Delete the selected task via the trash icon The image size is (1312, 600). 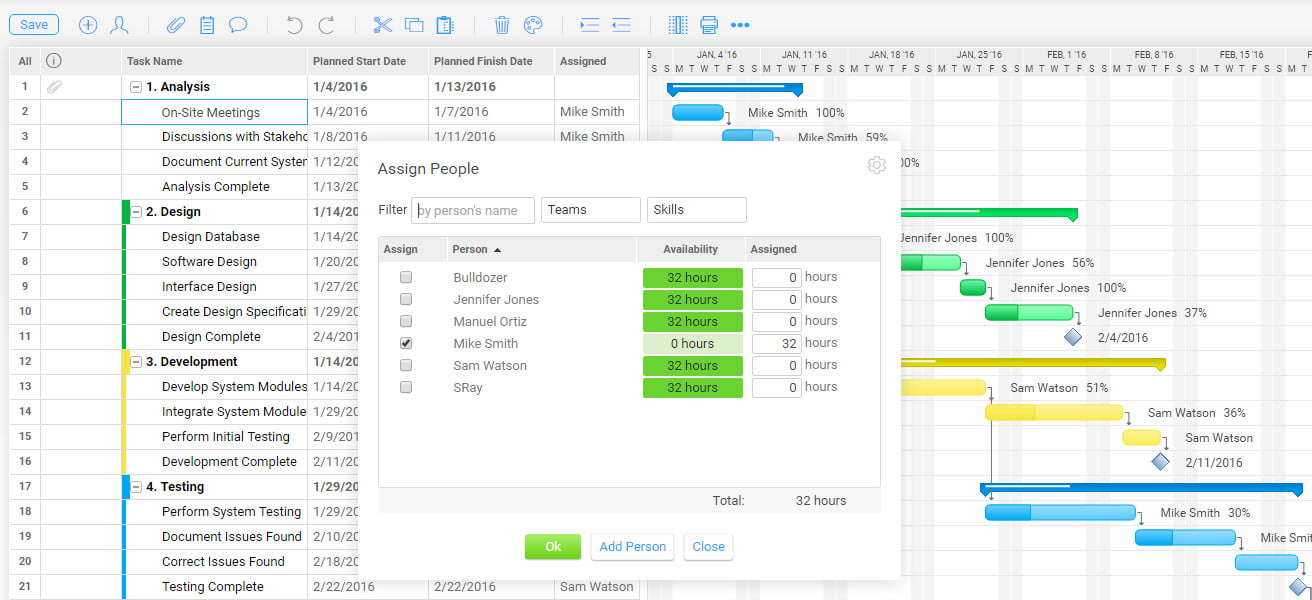coord(501,25)
